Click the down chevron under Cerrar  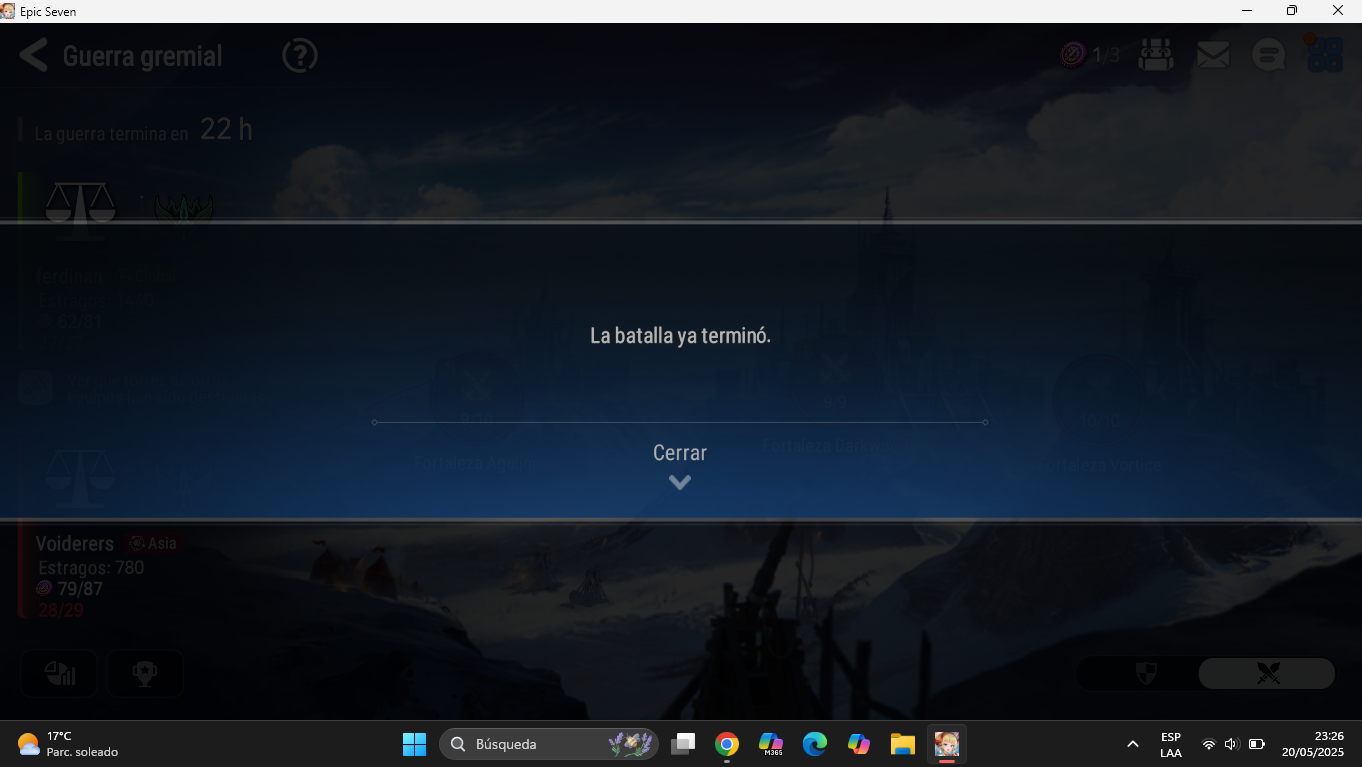(680, 482)
